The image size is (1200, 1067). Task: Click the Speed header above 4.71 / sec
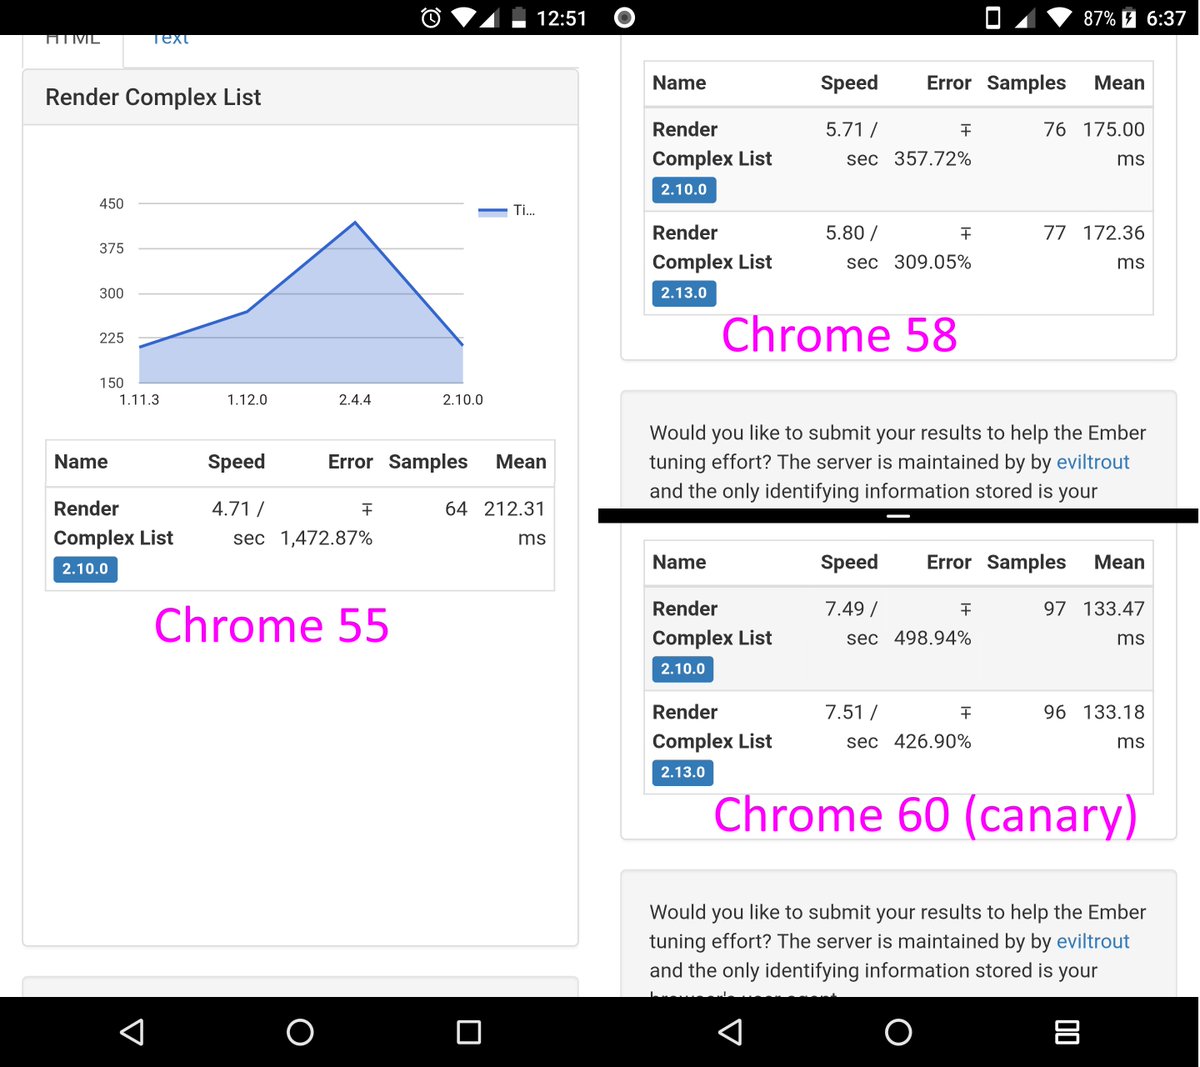pos(236,462)
